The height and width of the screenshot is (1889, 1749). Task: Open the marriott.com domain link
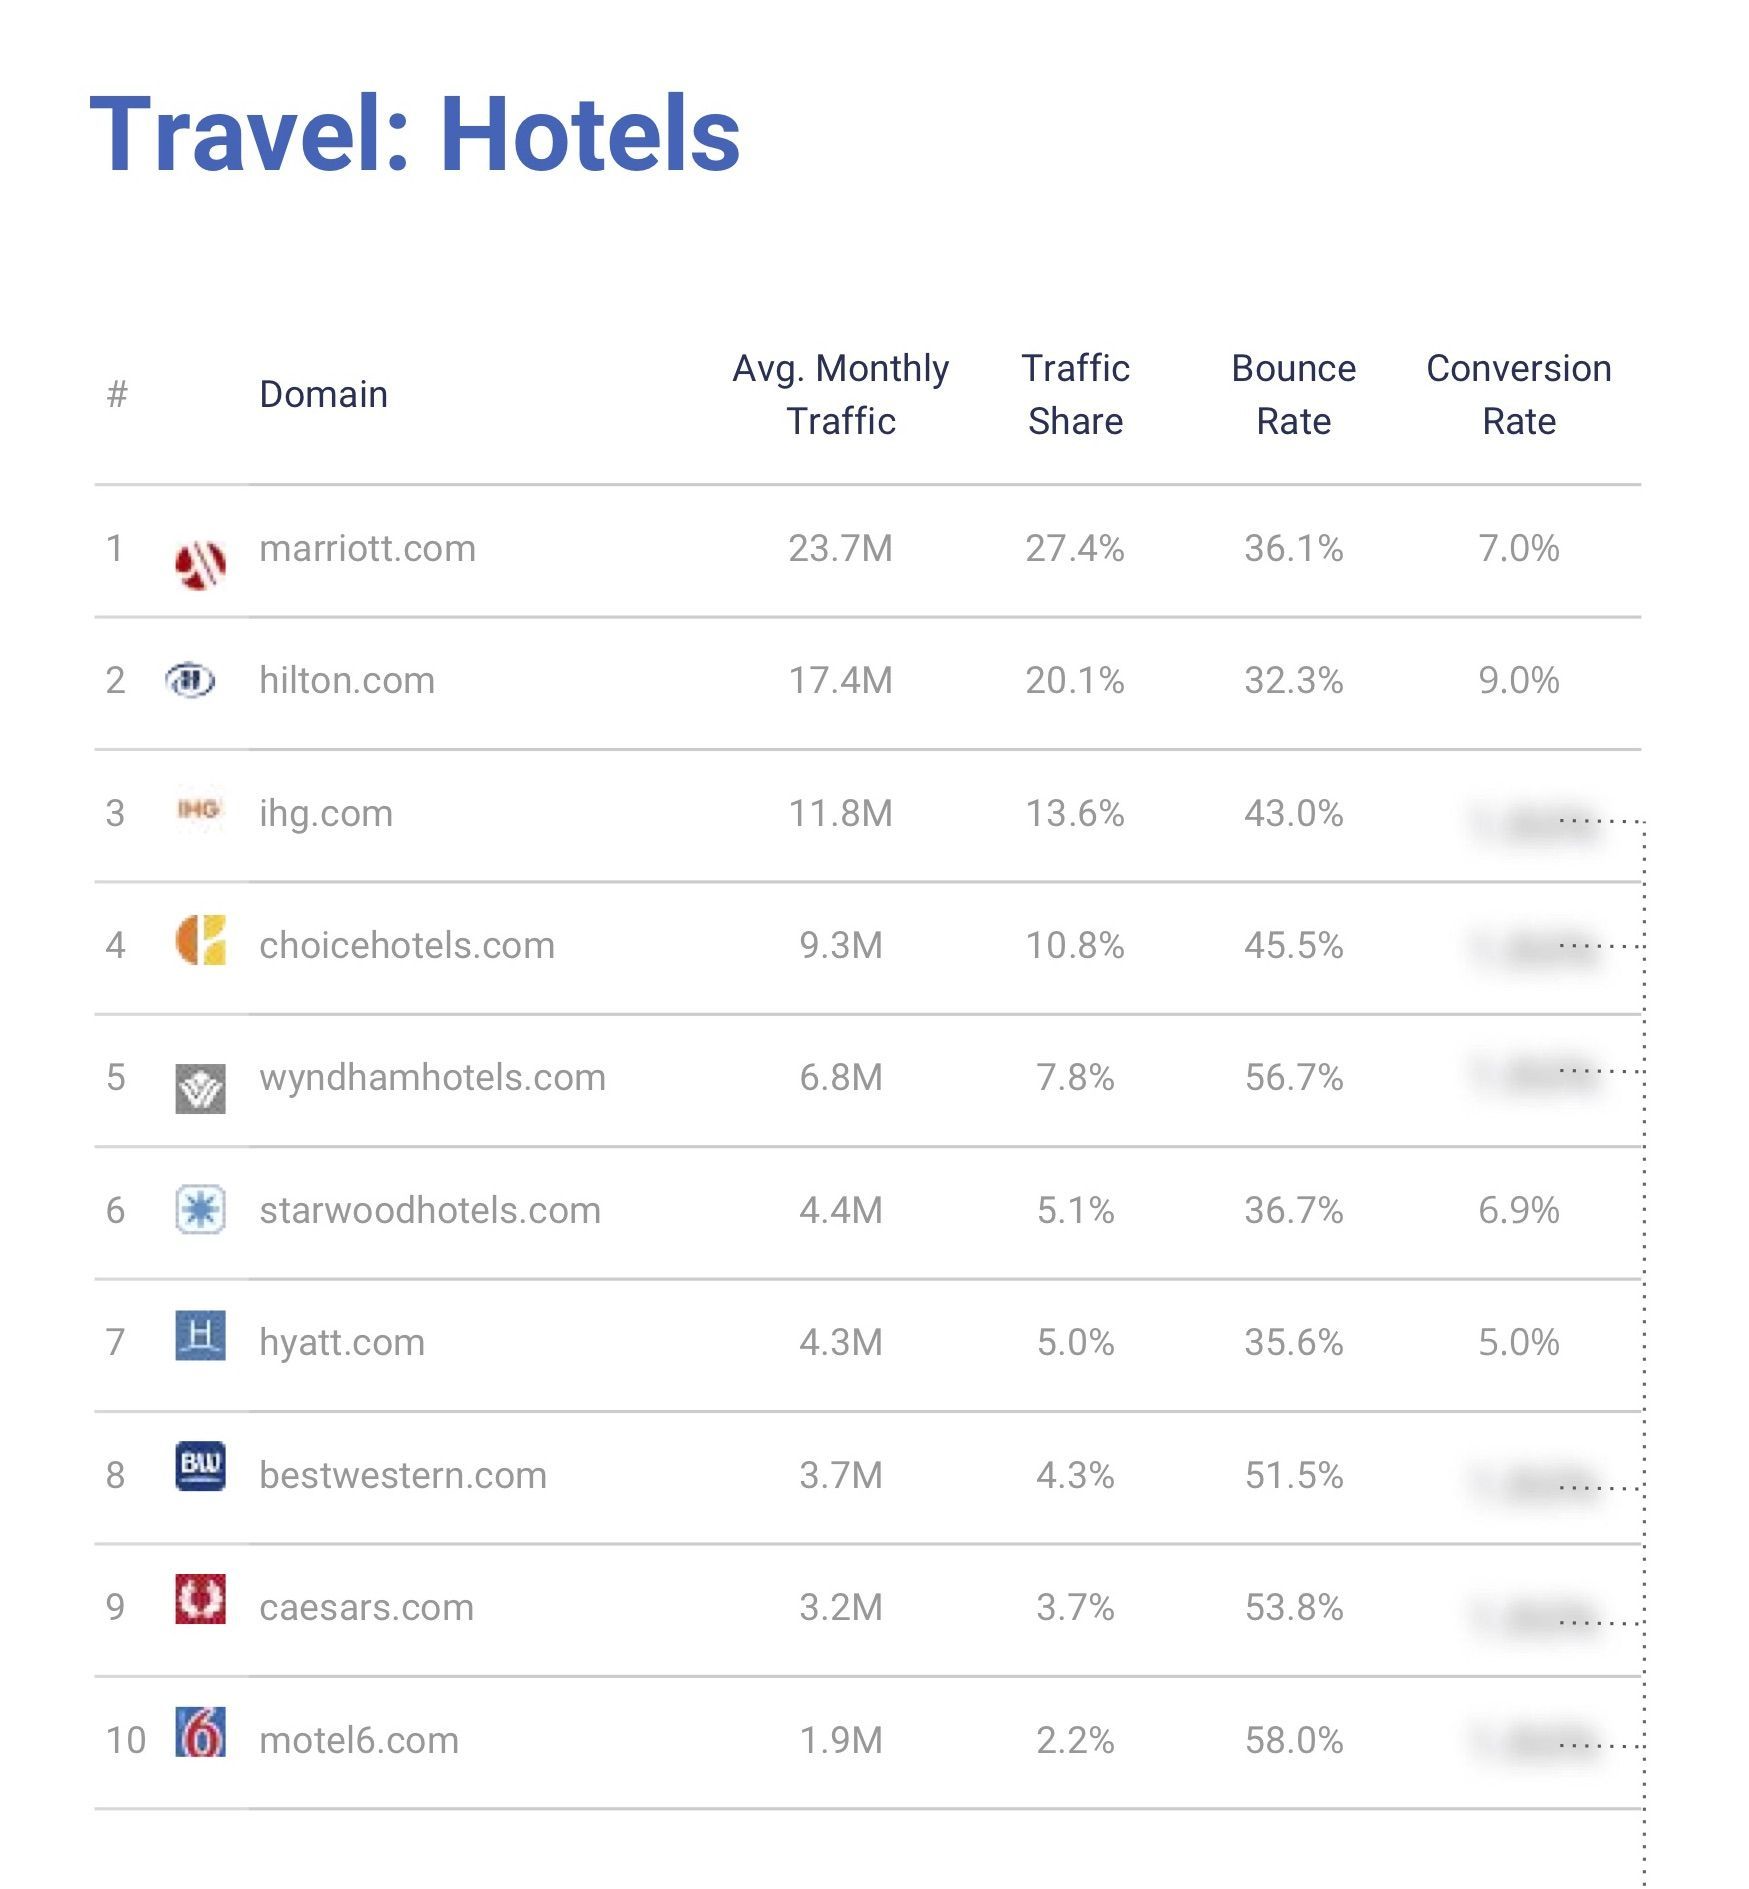point(367,549)
